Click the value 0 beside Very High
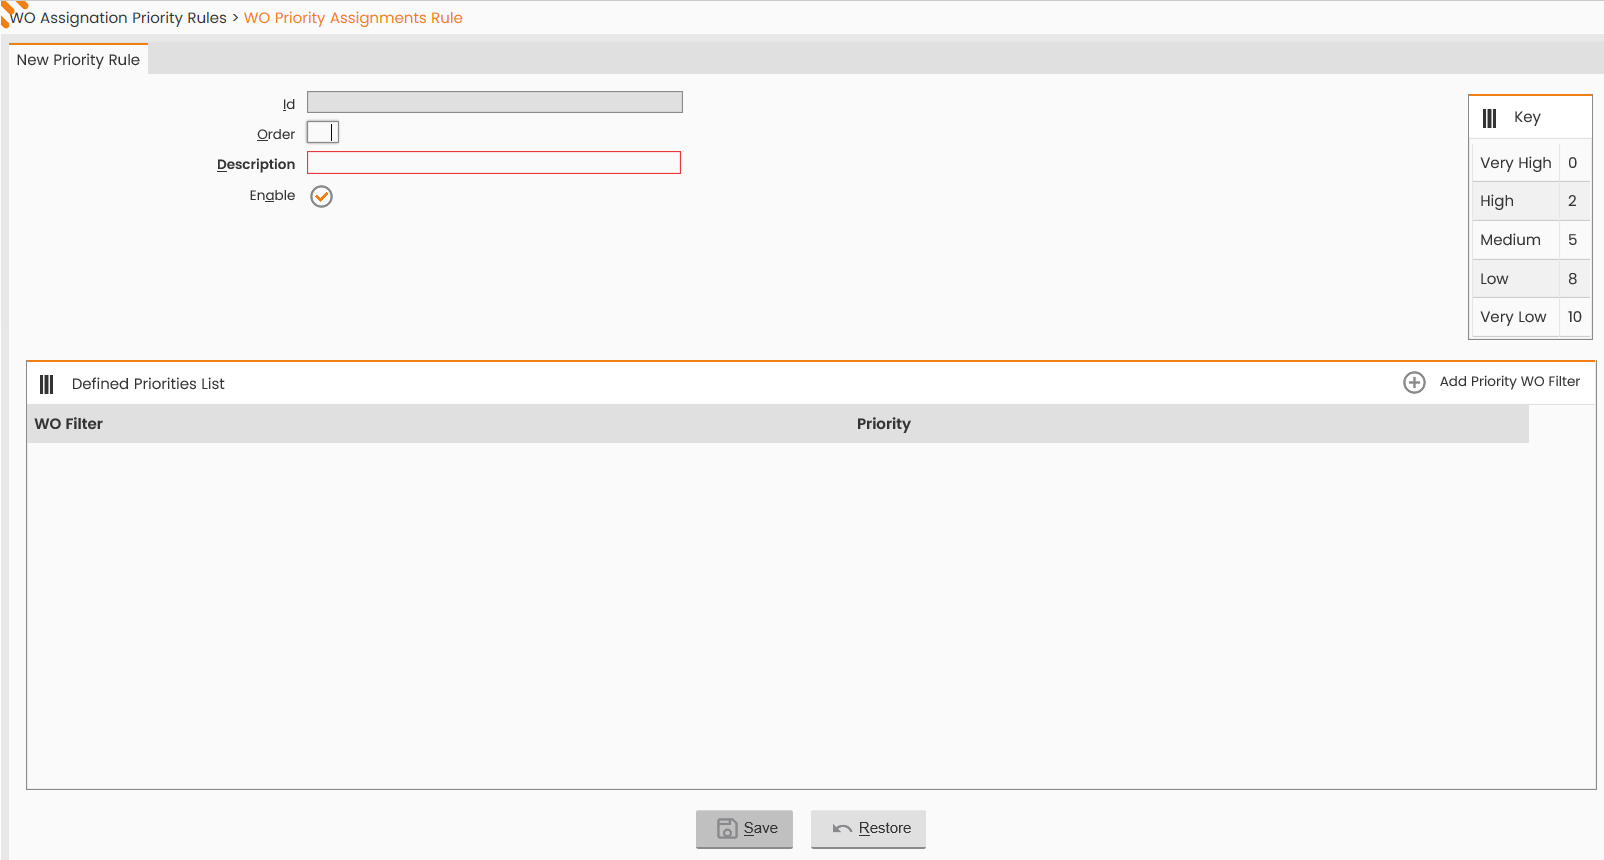This screenshot has width=1604, height=860. tap(1573, 163)
